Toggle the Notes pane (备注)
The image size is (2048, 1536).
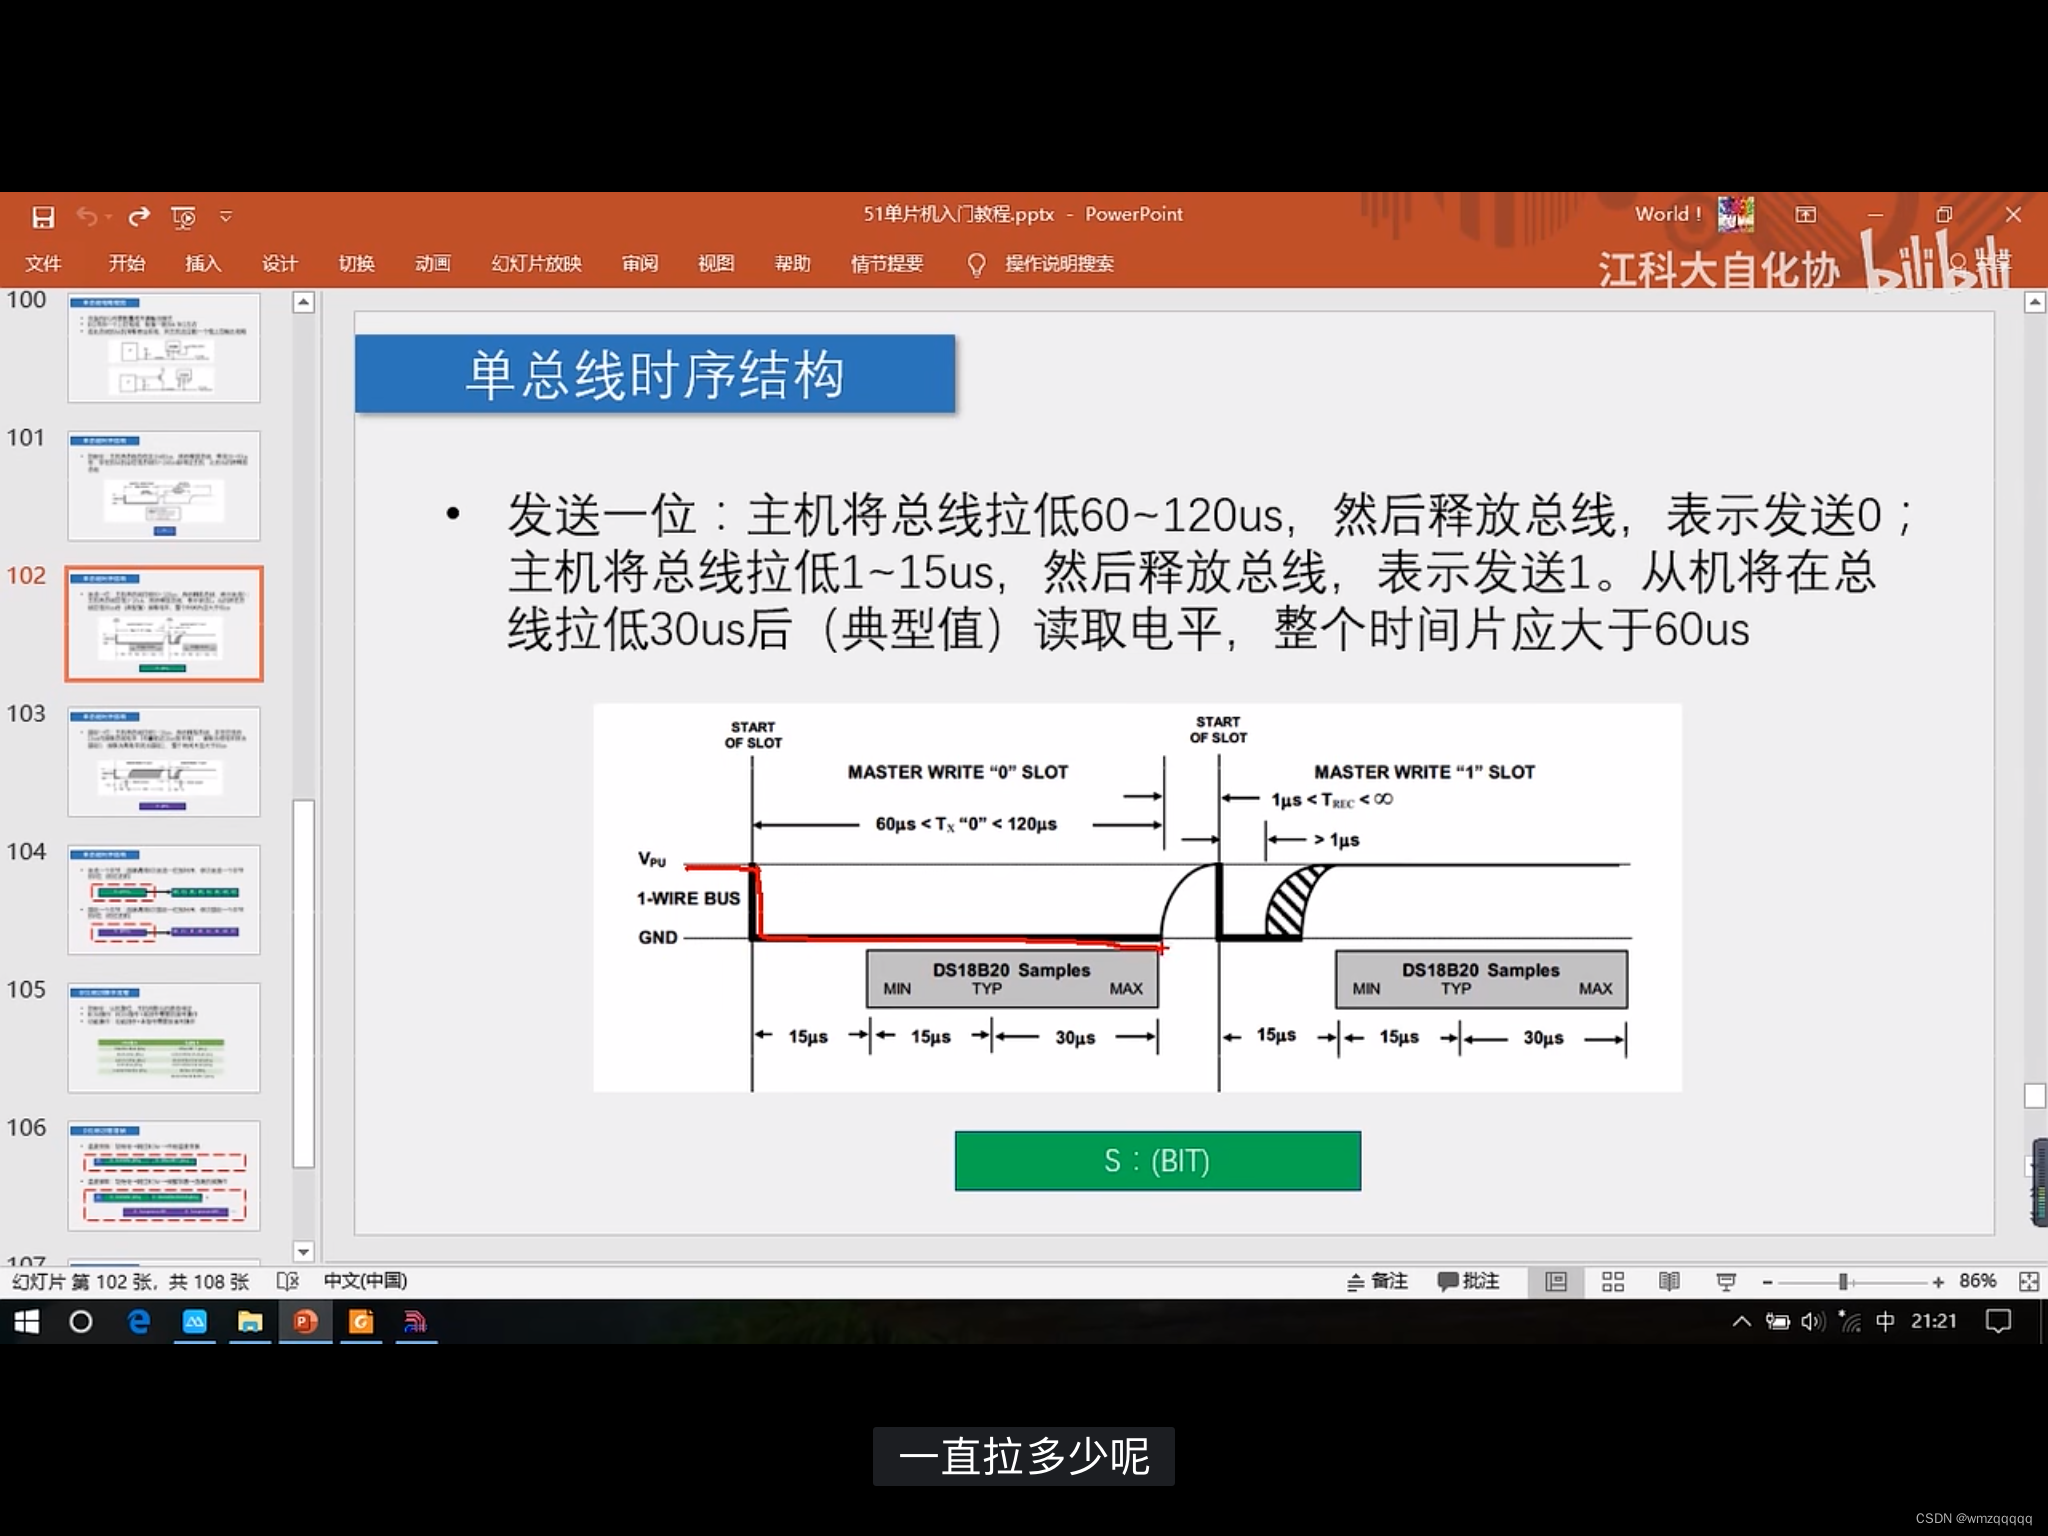(x=1378, y=1282)
